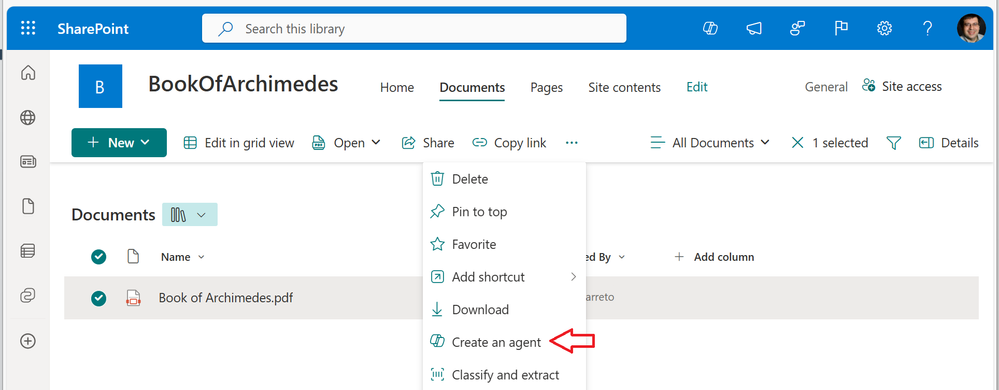Click Add column header
The height and width of the screenshot is (390, 999).
point(714,257)
